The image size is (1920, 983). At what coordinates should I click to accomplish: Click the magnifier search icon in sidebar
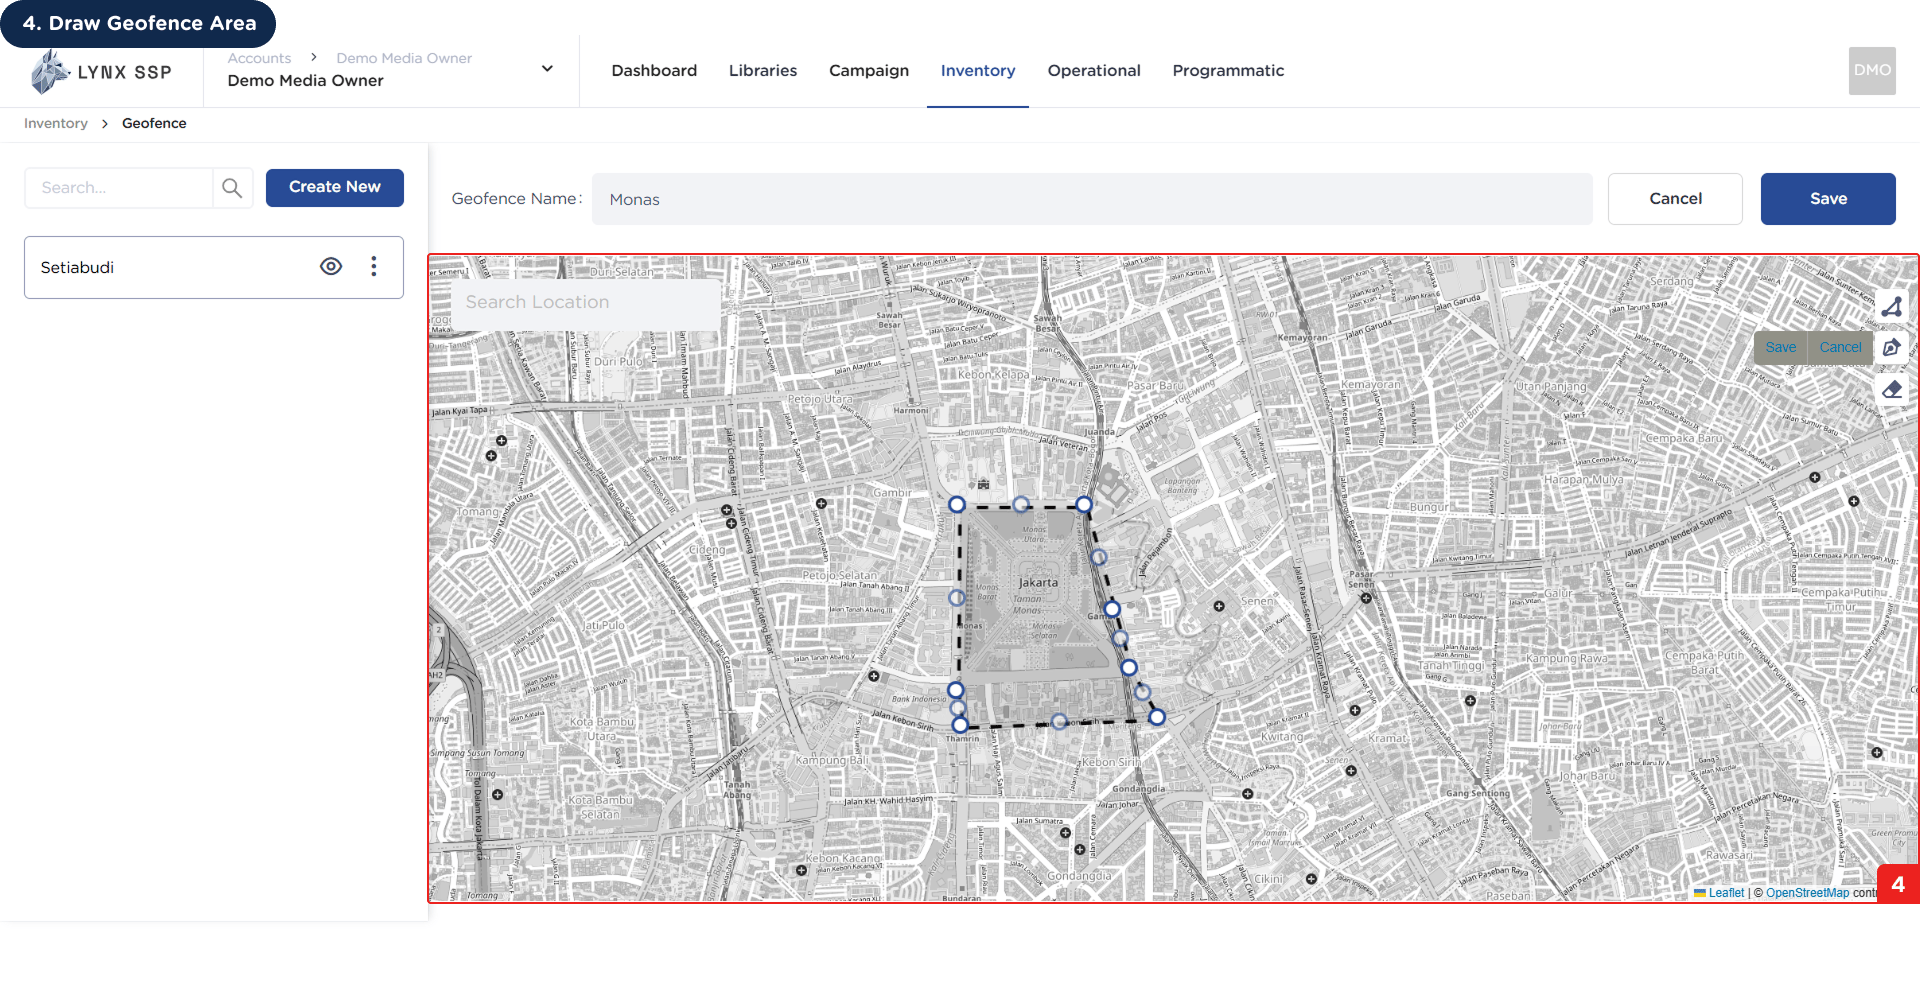(x=232, y=188)
